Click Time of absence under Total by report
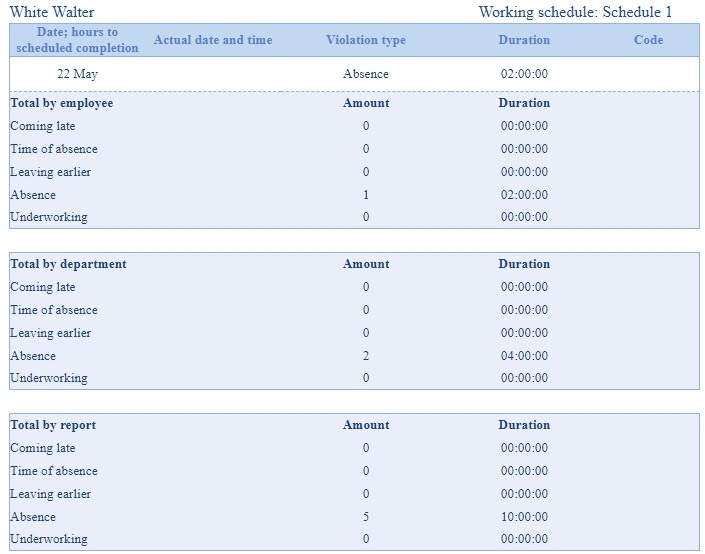705x554 pixels. pos(54,471)
